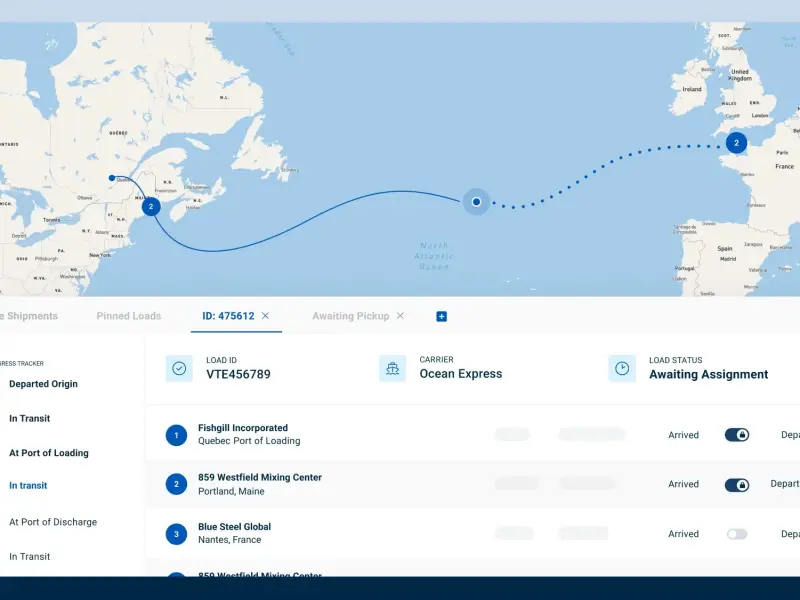Click the ship position marker in the Atlantic

(476, 202)
